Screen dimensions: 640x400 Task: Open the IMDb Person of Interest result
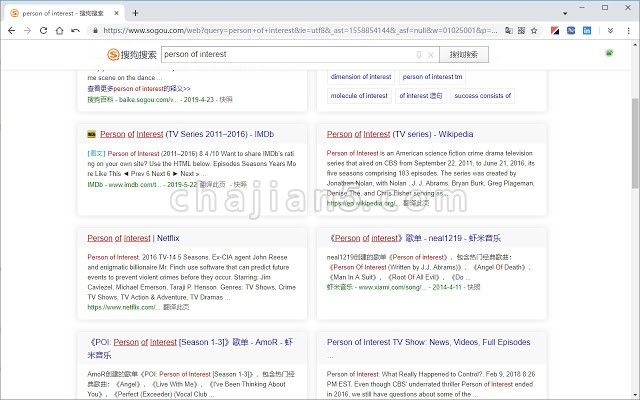click(x=187, y=134)
